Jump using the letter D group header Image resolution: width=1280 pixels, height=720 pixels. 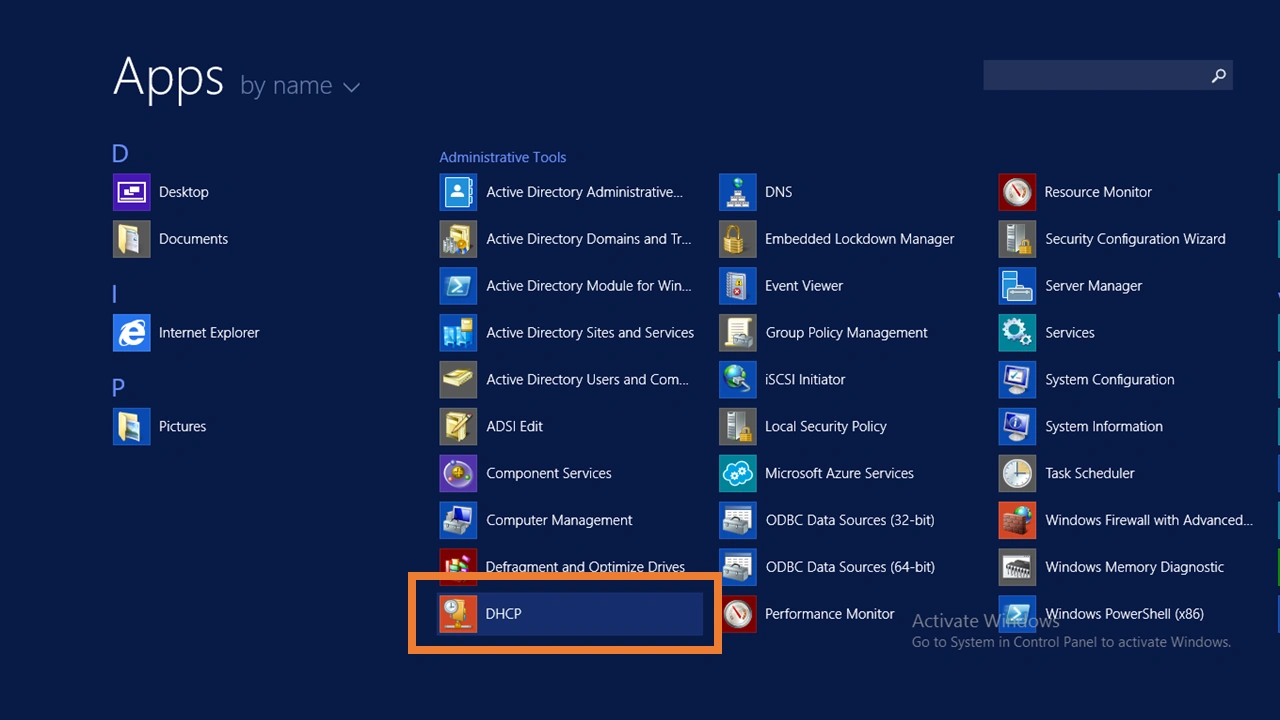[120, 154]
